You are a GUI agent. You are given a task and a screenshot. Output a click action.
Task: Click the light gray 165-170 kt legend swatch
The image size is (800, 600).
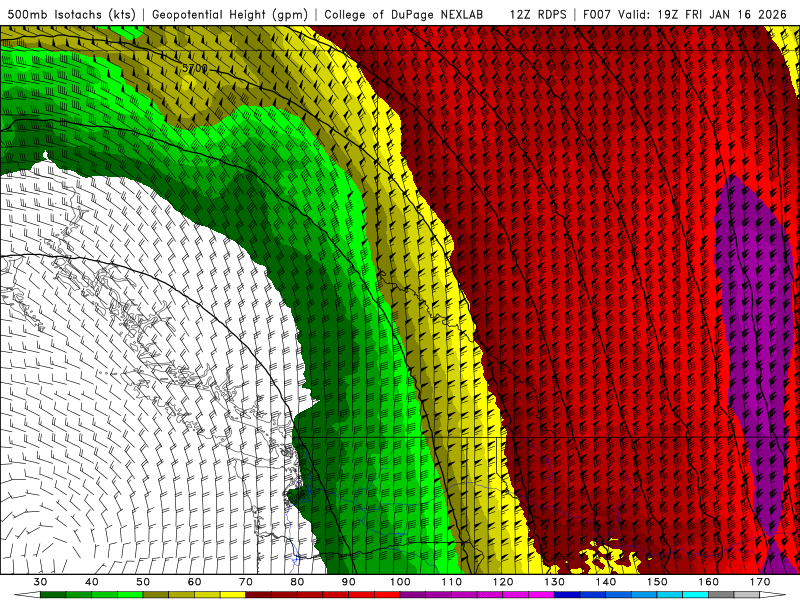(747, 594)
